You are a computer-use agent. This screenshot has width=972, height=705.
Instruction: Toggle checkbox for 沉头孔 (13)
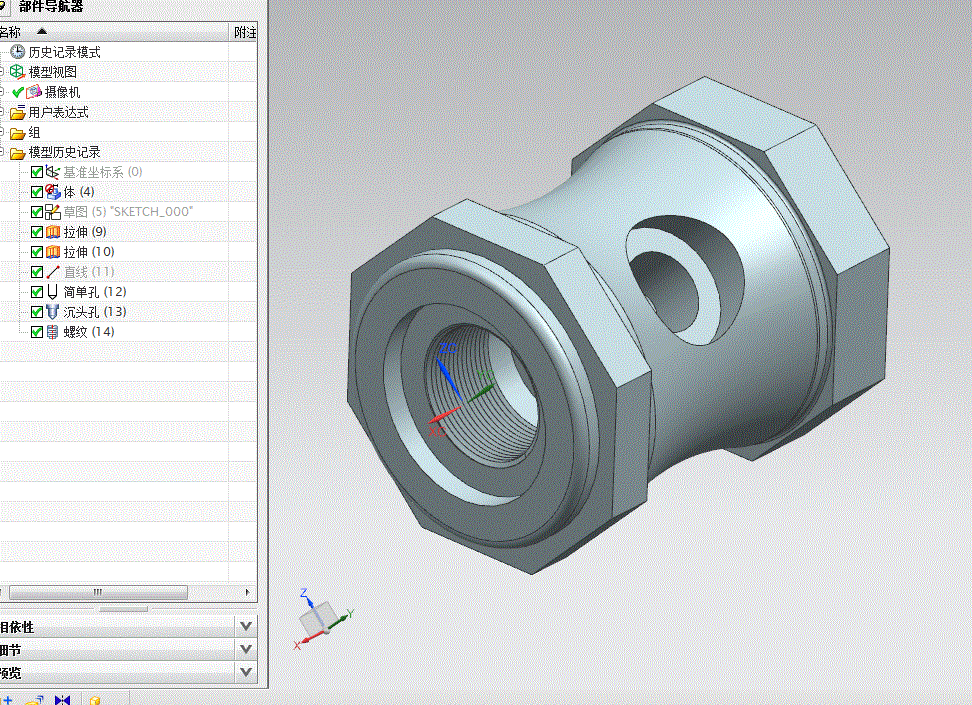[x=37, y=312]
